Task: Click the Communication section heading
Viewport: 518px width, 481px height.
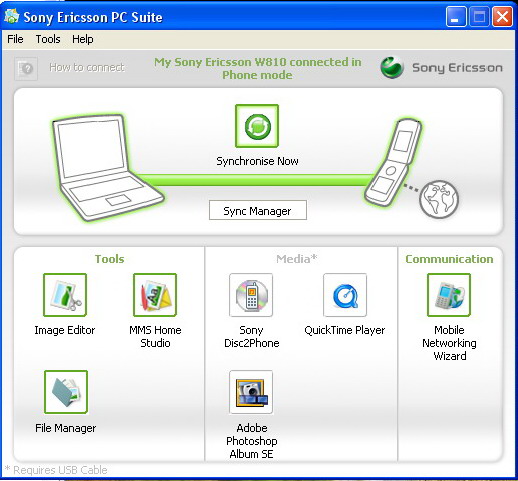Action: [x=449, y=259]
